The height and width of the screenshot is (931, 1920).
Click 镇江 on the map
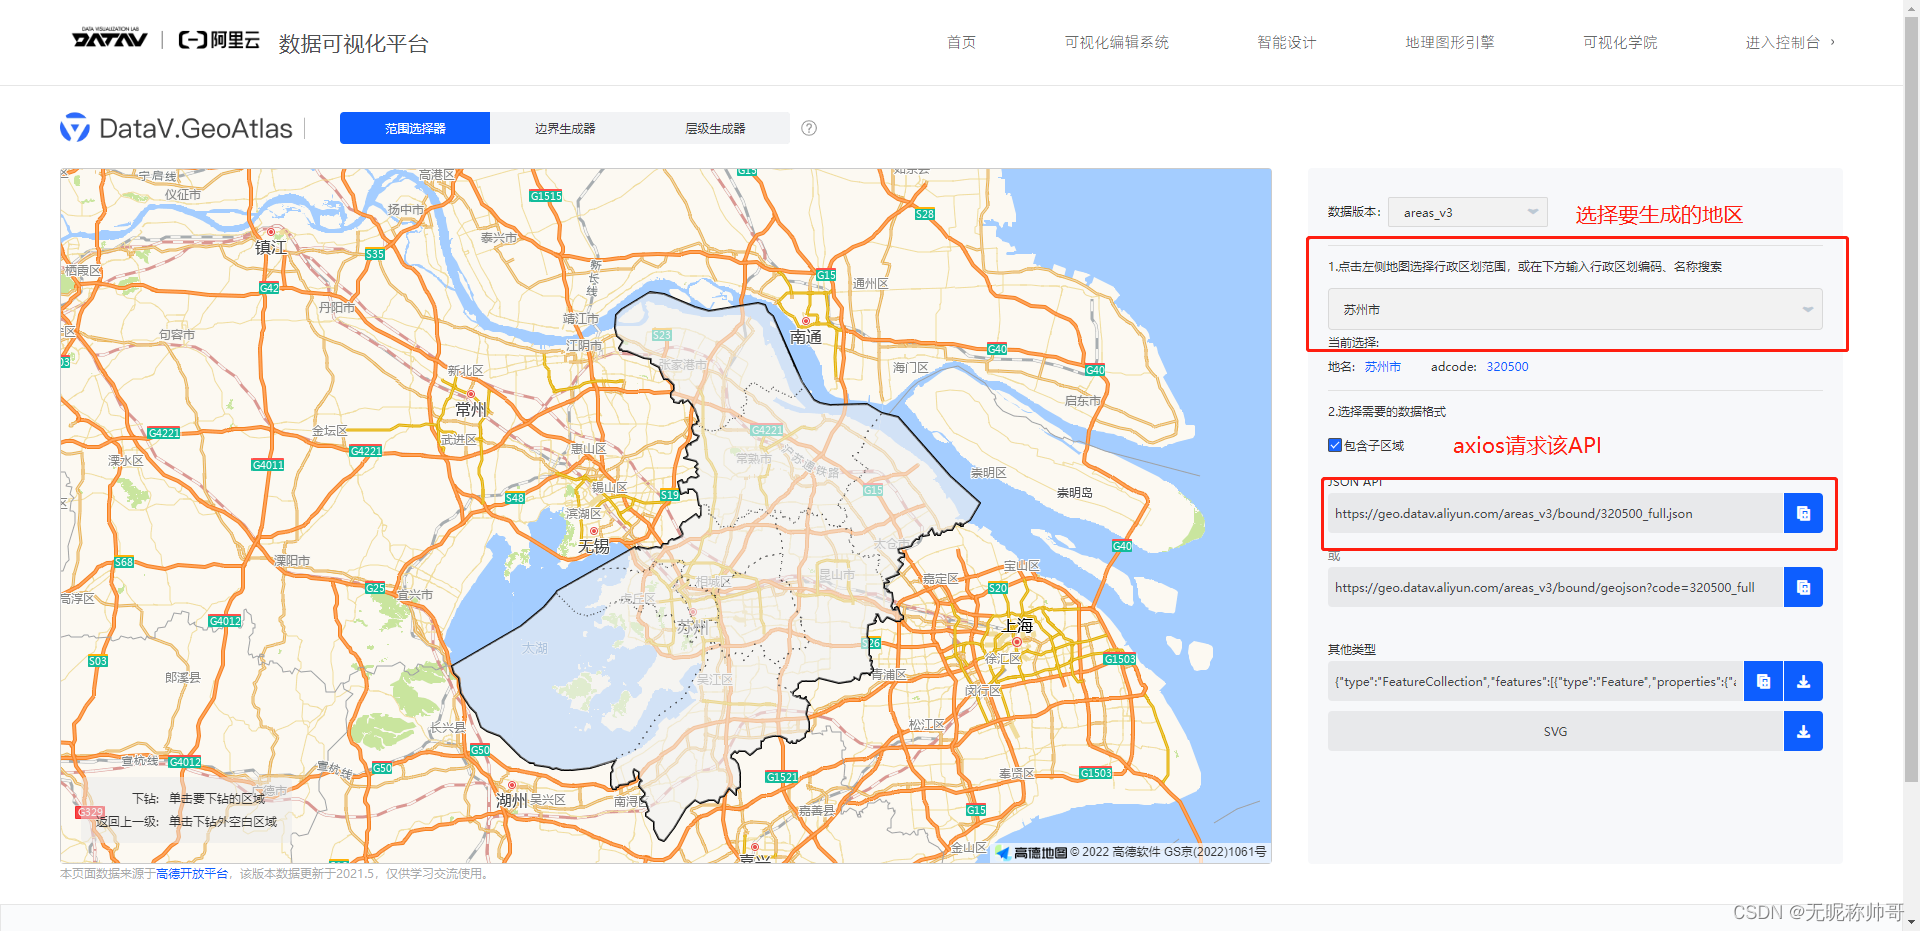271,247
